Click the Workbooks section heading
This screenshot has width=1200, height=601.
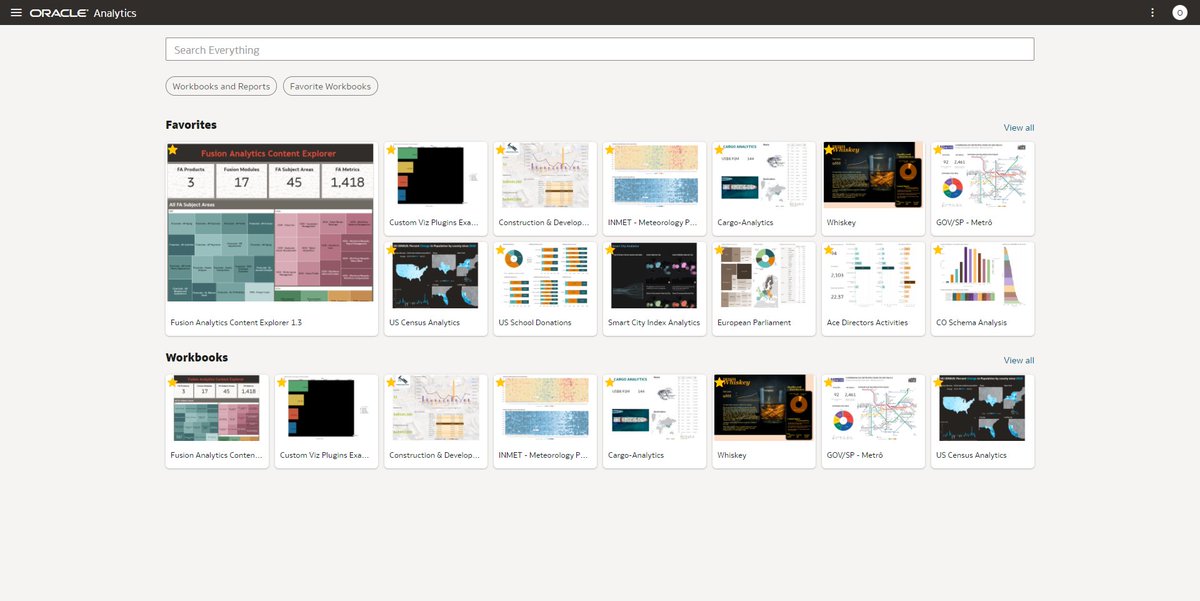click(197, 357)
